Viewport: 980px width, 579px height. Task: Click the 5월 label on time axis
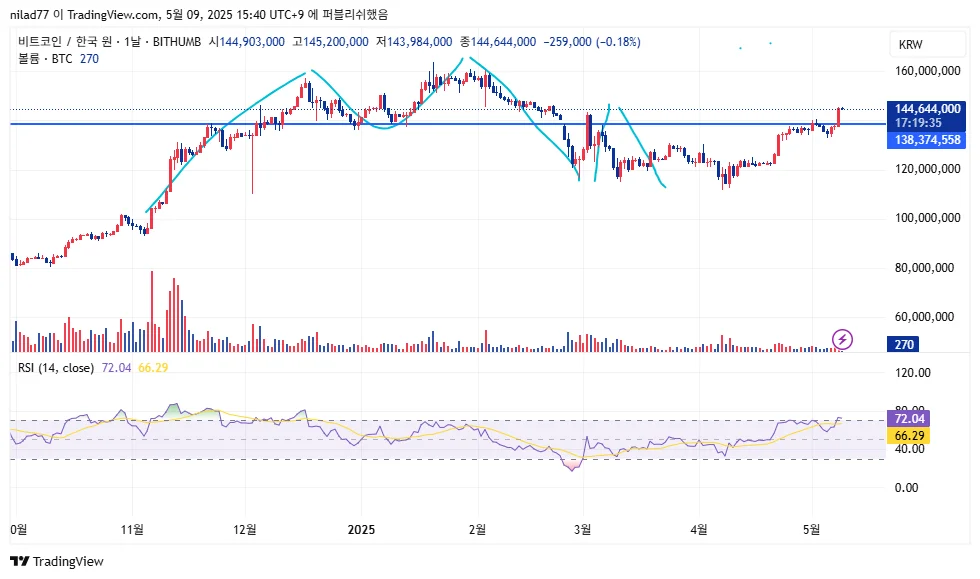pyautogui.click(x=811, y=530)
